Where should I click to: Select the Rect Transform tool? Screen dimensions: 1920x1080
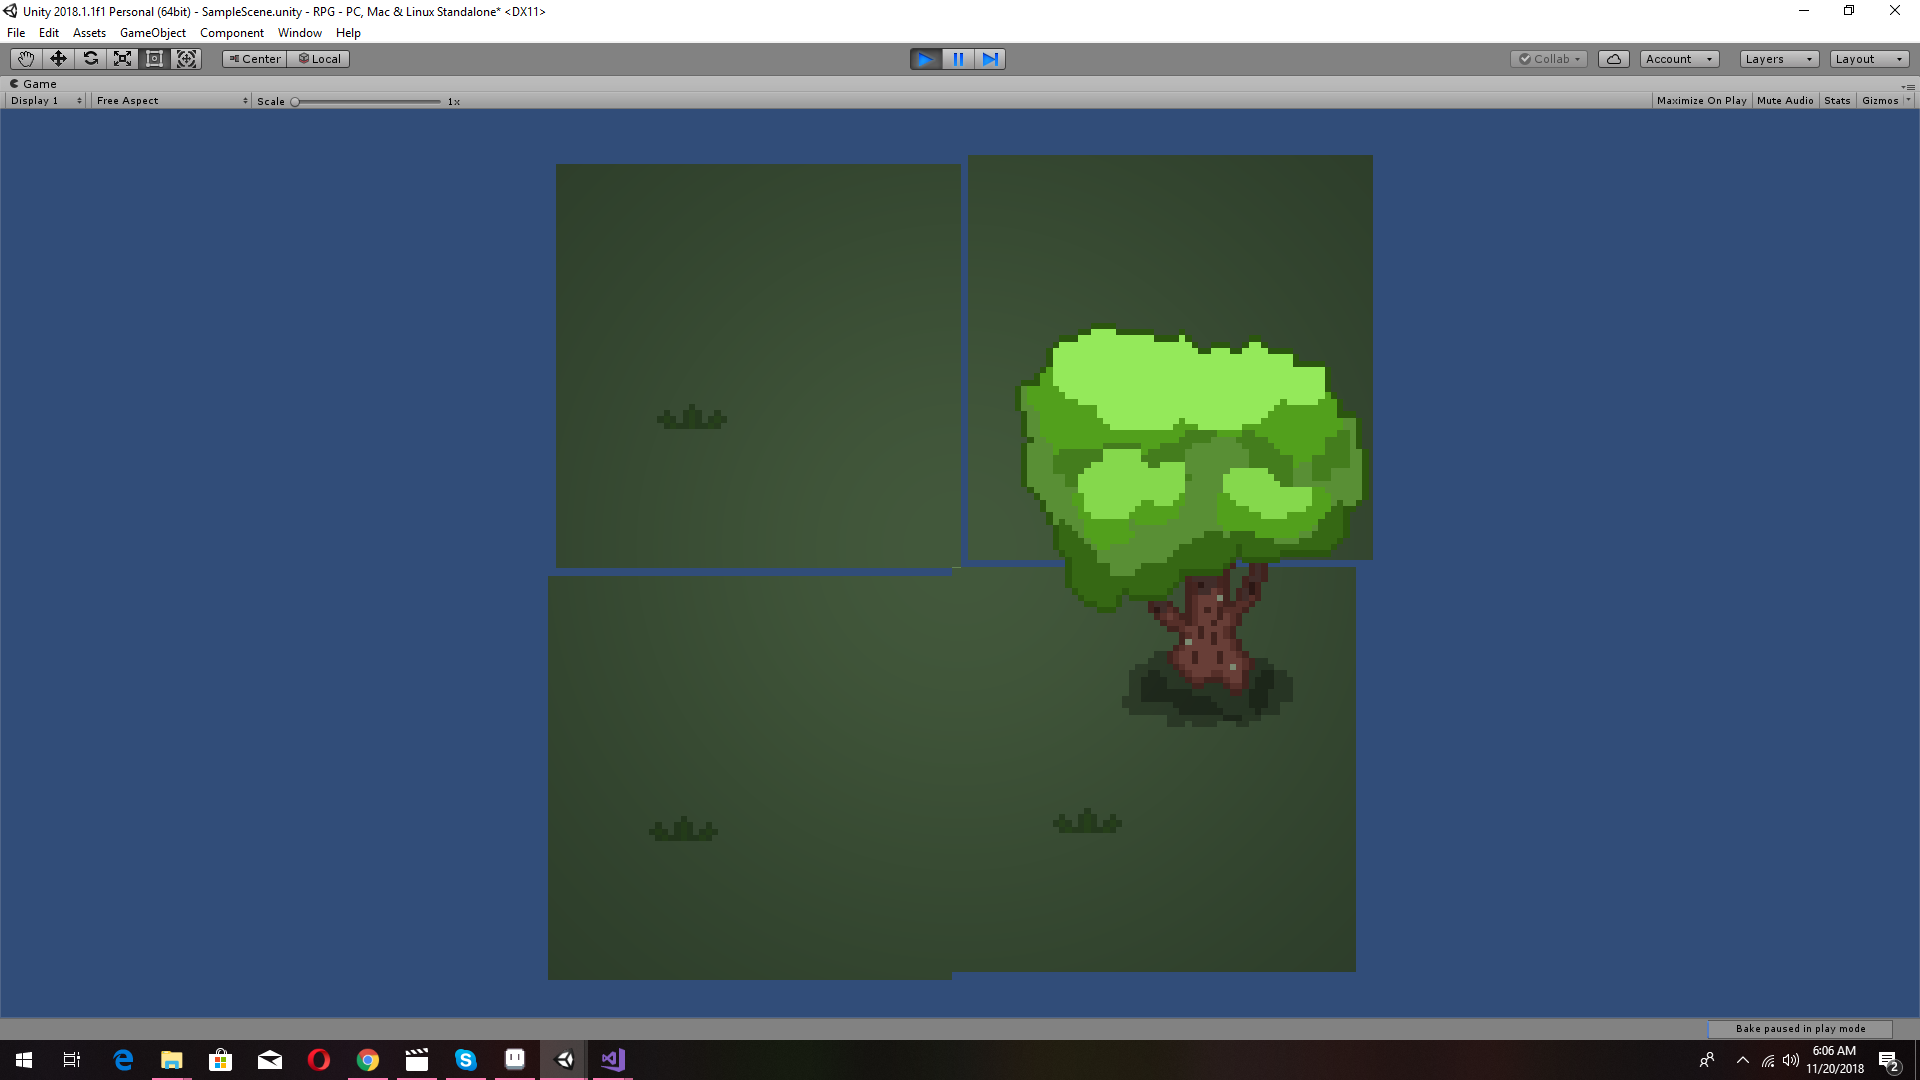pyautogui.click(x=154, y=58)
